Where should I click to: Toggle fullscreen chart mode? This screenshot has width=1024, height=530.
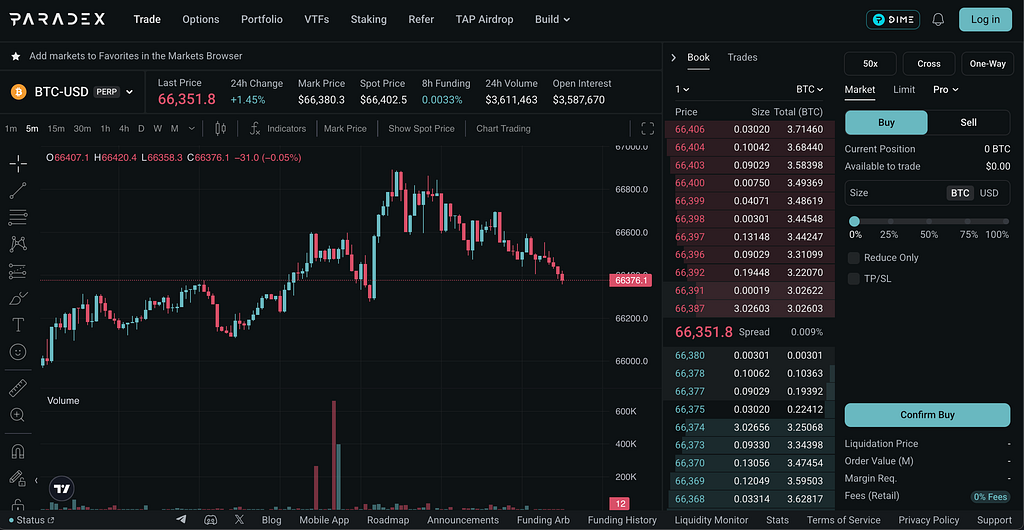tap(647, 129)
